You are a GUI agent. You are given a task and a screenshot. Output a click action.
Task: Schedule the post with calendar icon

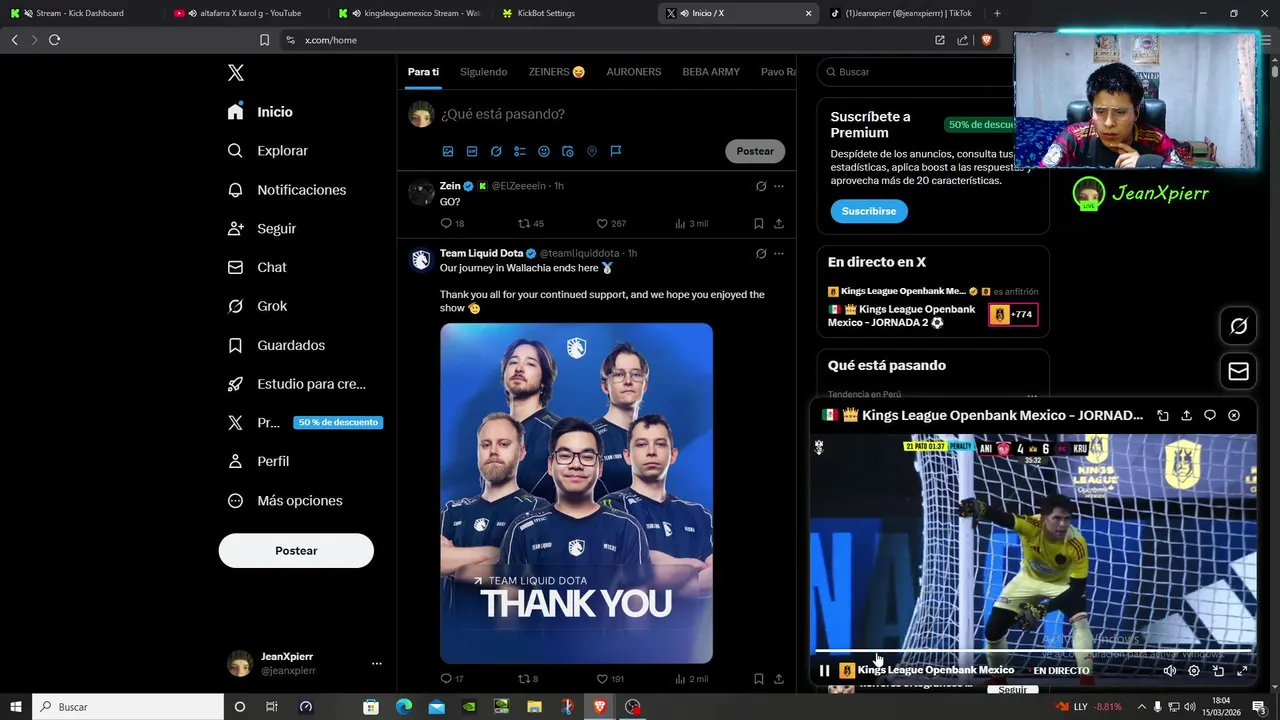point(568,151)
